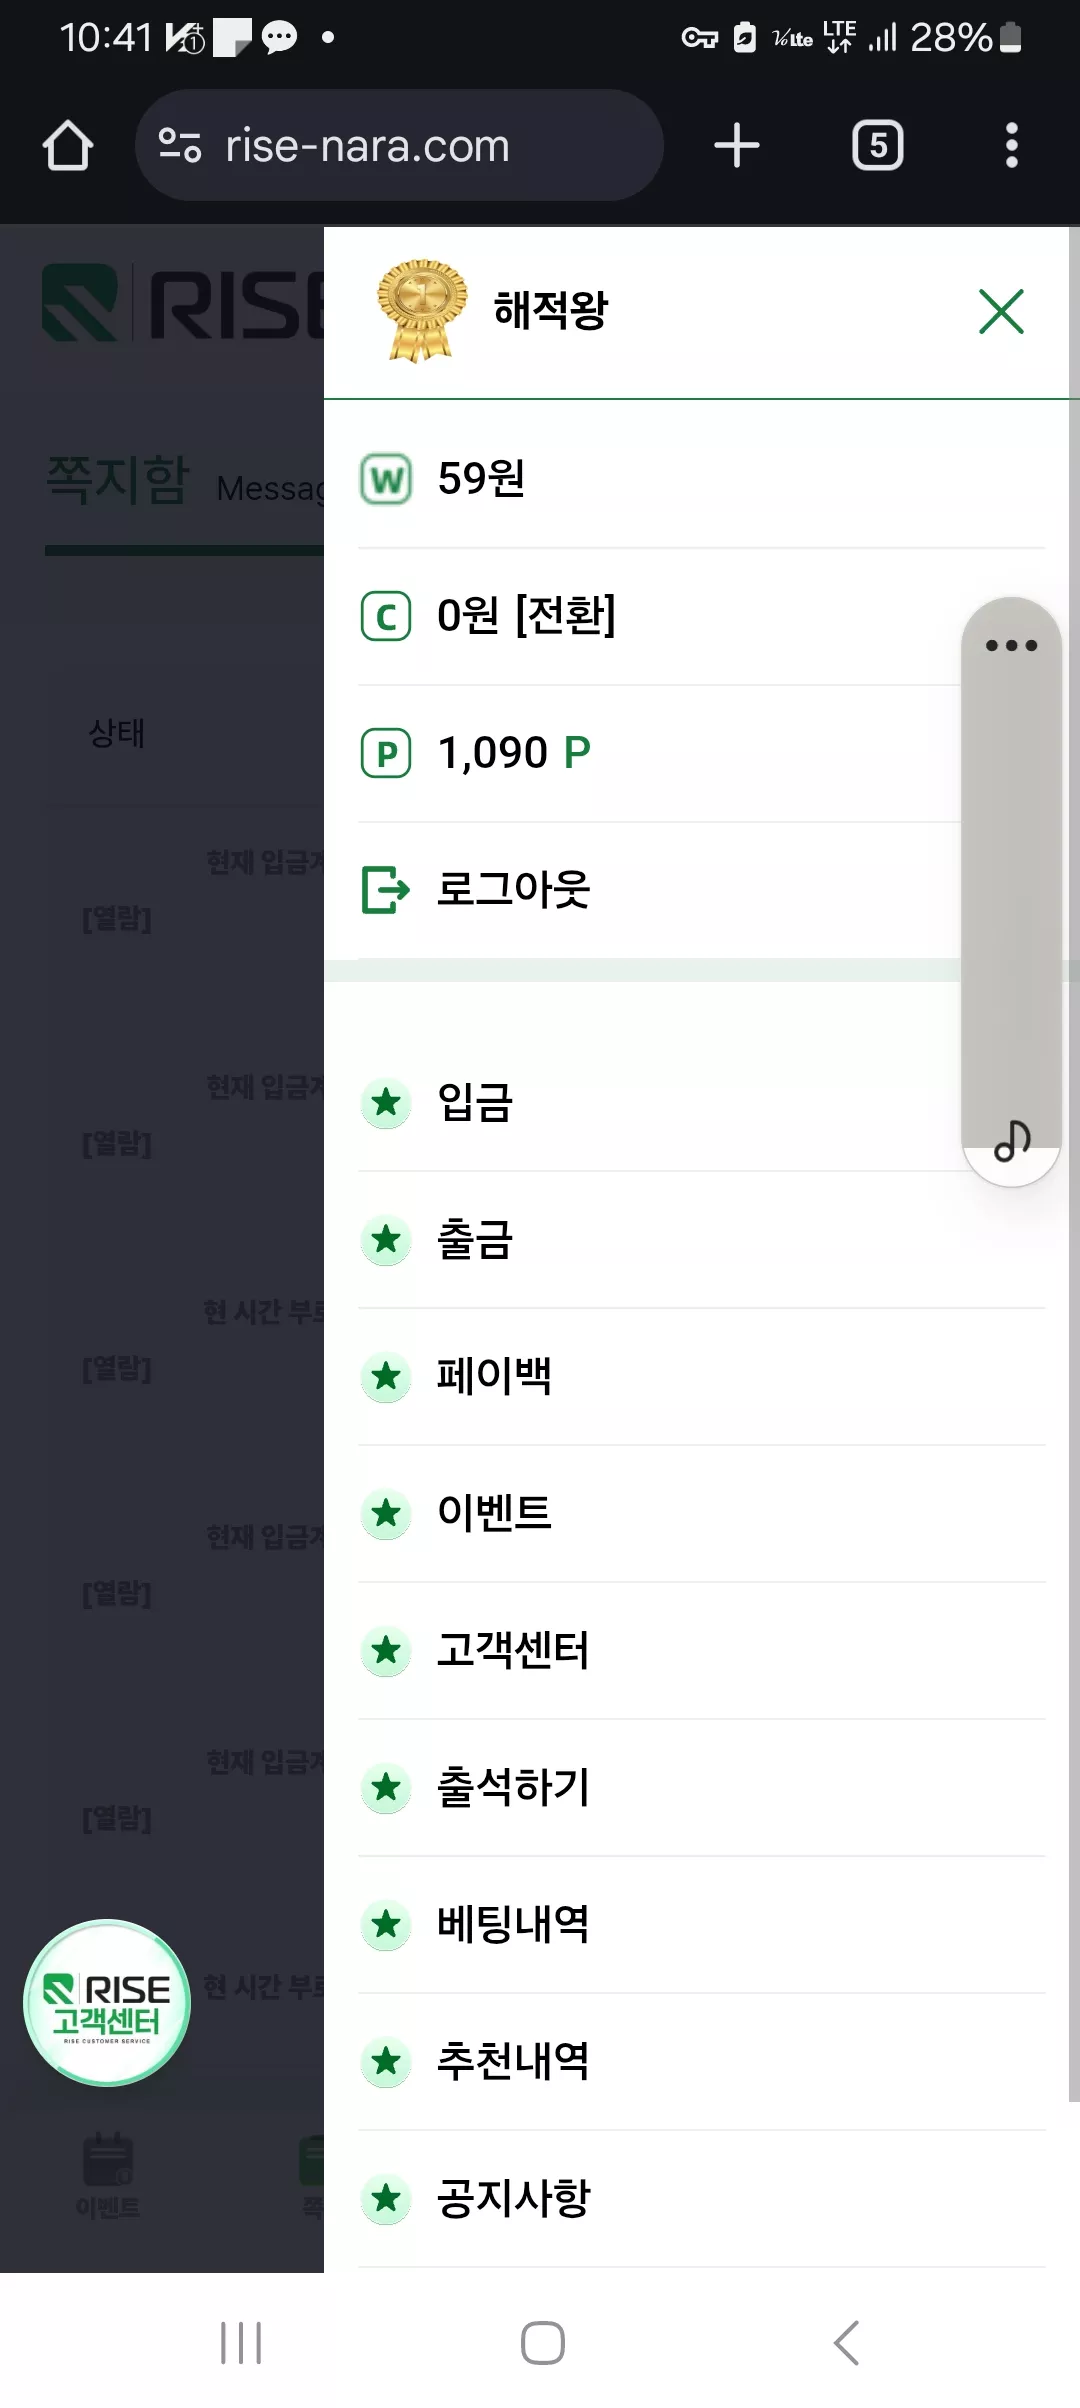Click the rise-nara.com address field
This screenshot has height=2408, width=1080.
pyautogui.click(x=399, y=146)
